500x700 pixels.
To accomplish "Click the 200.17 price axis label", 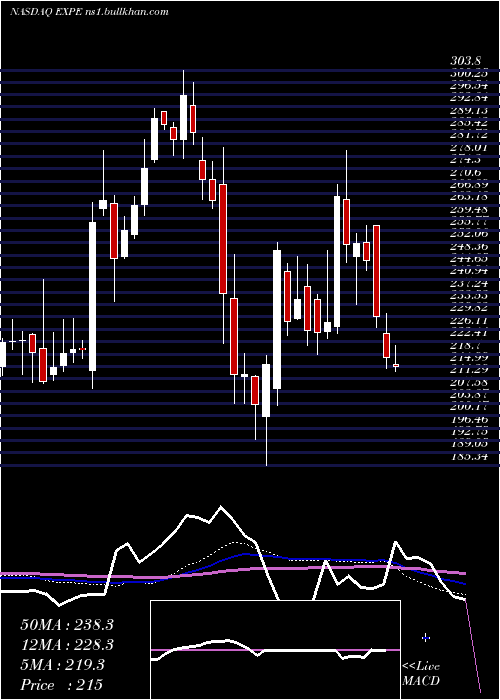I will point(468,407).
